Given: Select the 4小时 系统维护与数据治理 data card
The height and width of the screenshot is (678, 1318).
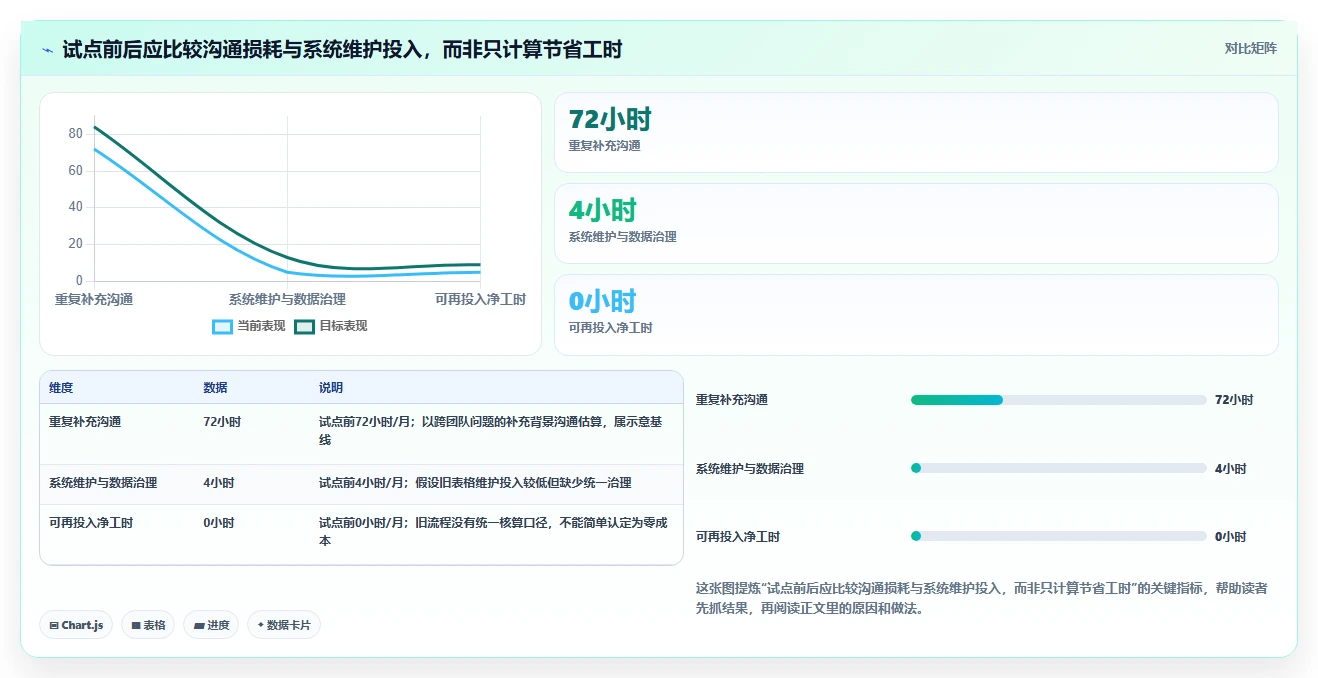Looking at the screenshot, I should [x=916, y=223].
